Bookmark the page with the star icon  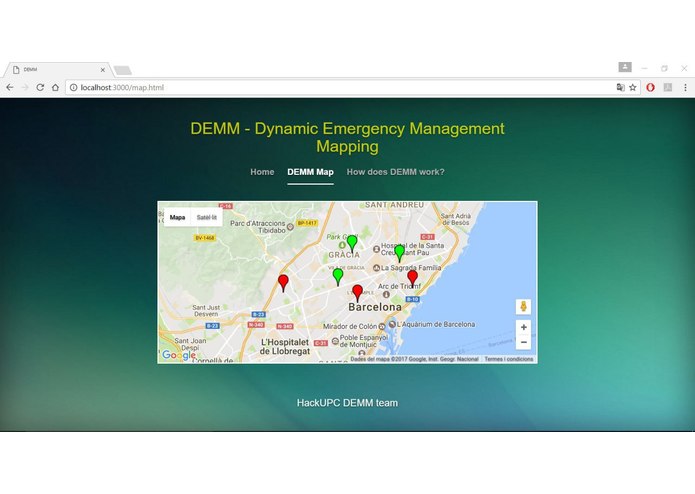[x=633, y=88]
